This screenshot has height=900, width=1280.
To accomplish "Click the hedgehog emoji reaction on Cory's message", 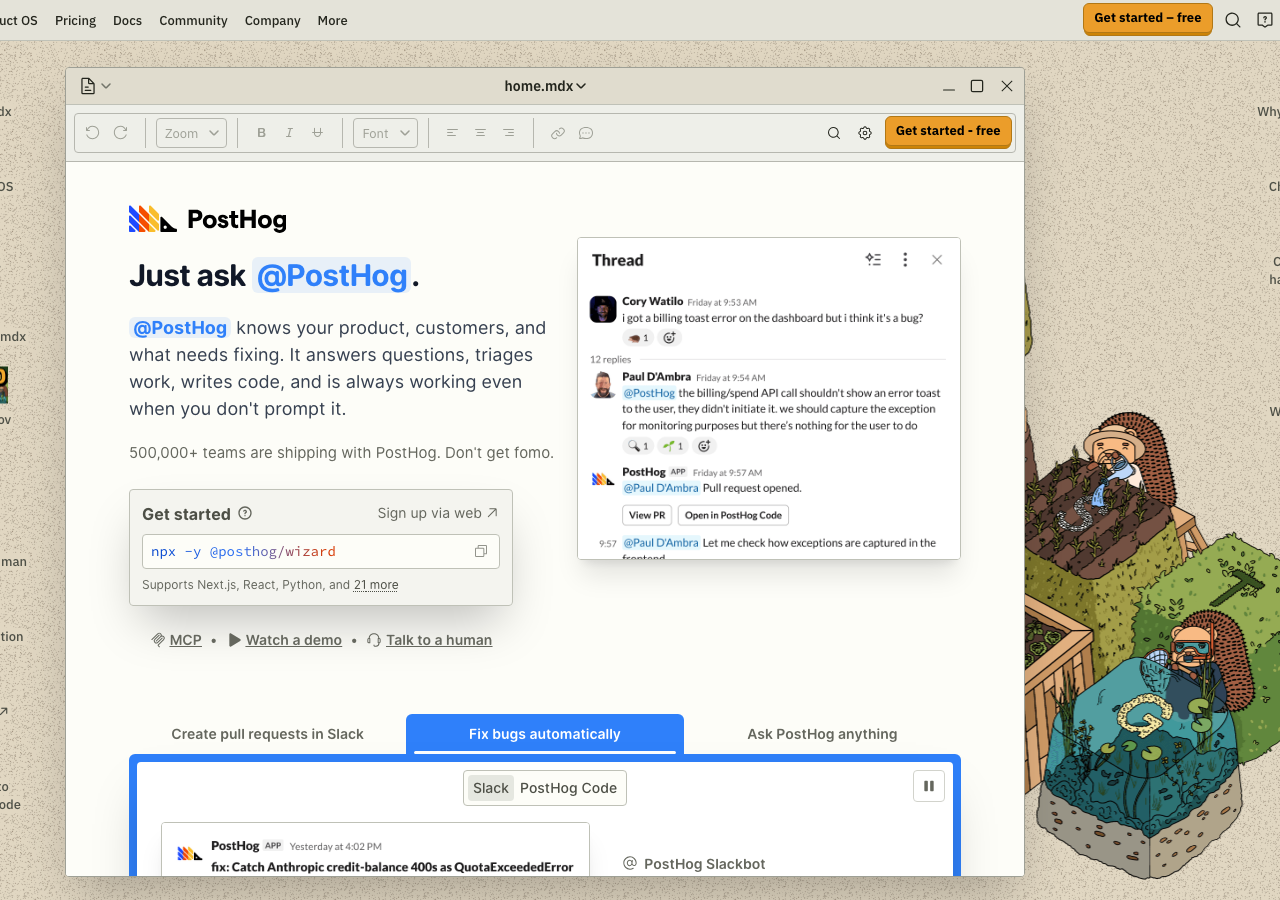I will tap(637, 338).
